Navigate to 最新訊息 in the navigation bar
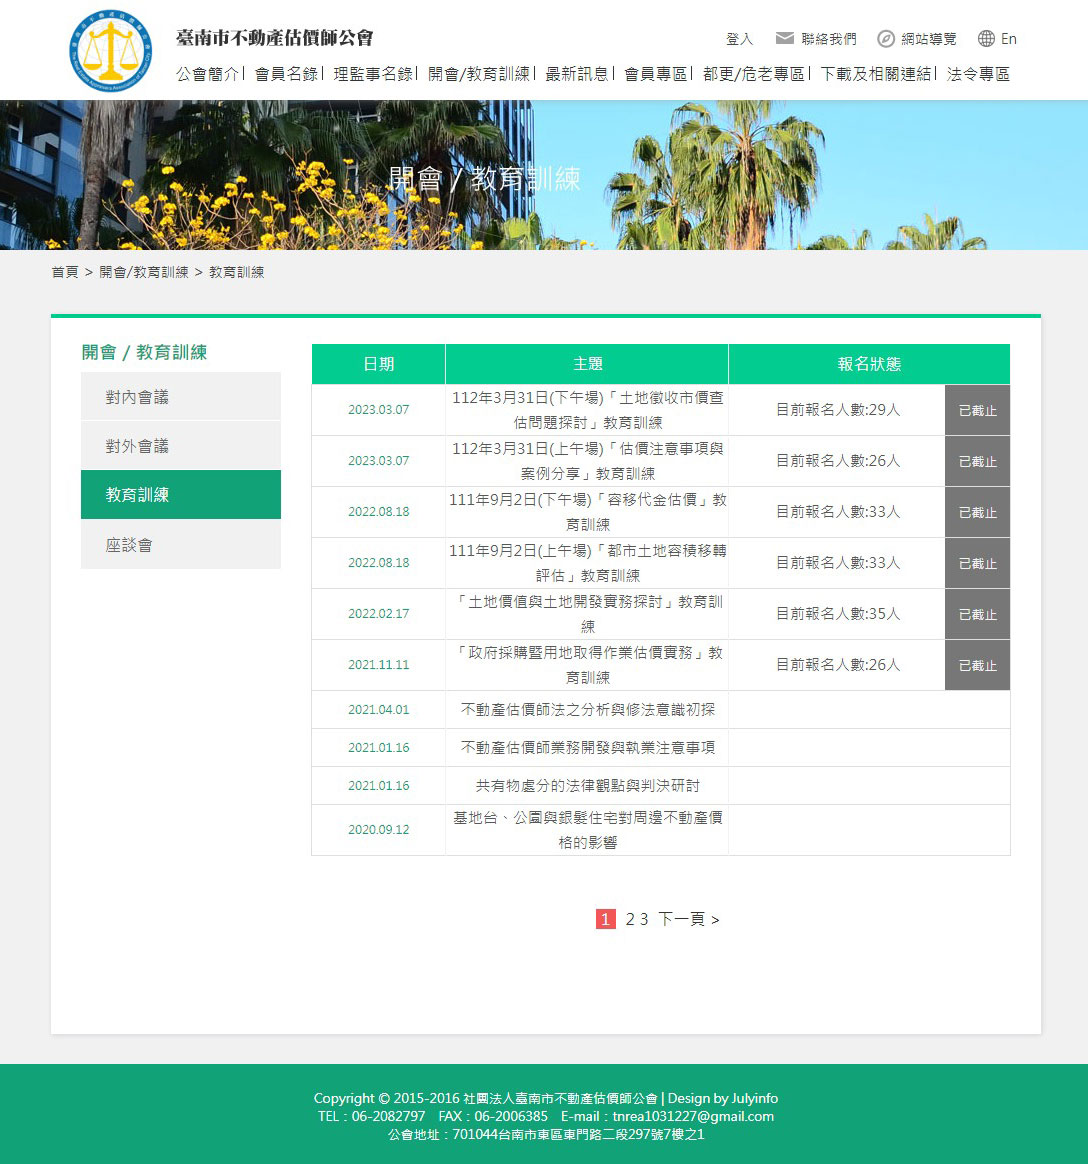 coord(576,74)
